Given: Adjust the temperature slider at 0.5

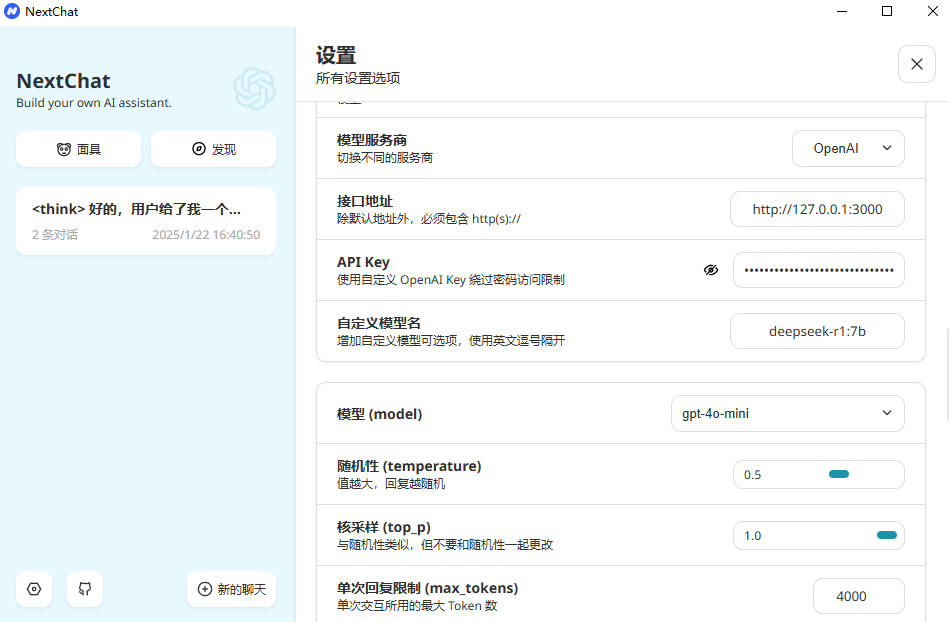Looking at the screenshot, I should pos(839,474).
